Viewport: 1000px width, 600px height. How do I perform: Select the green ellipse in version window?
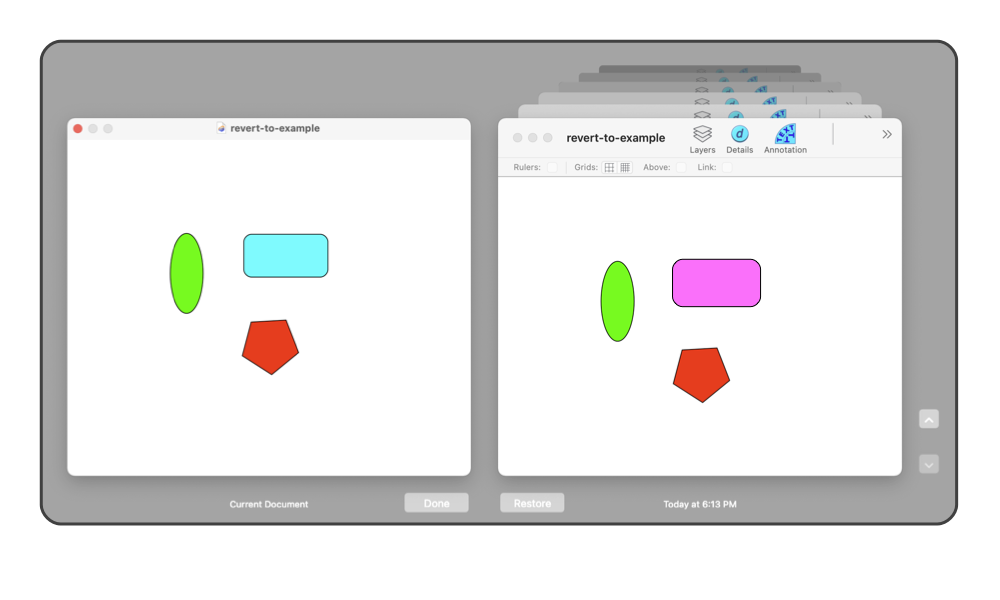pos(617,301)
